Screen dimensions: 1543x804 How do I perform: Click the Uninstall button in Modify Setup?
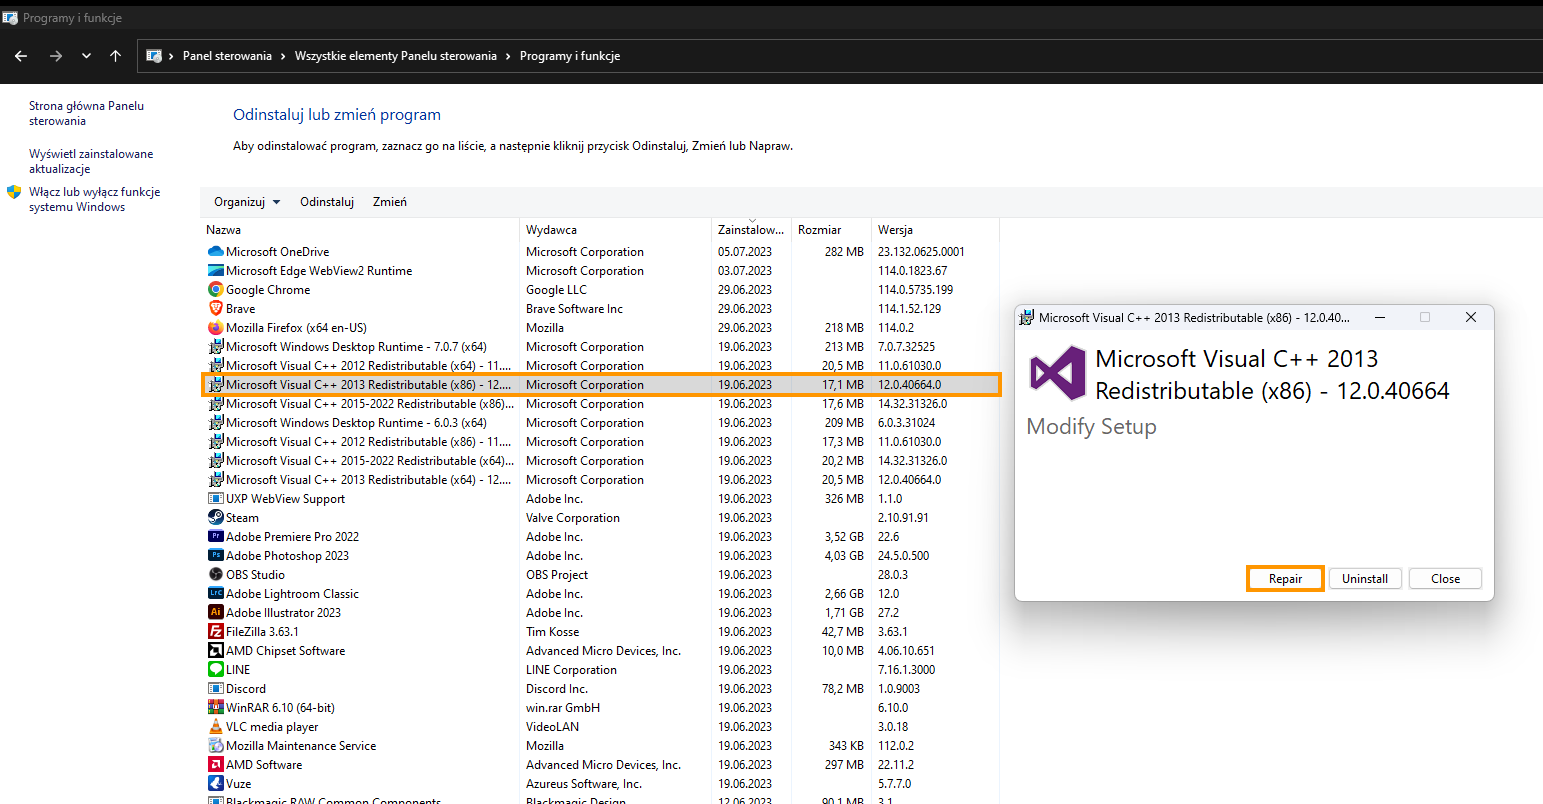tap(1365, 579)
